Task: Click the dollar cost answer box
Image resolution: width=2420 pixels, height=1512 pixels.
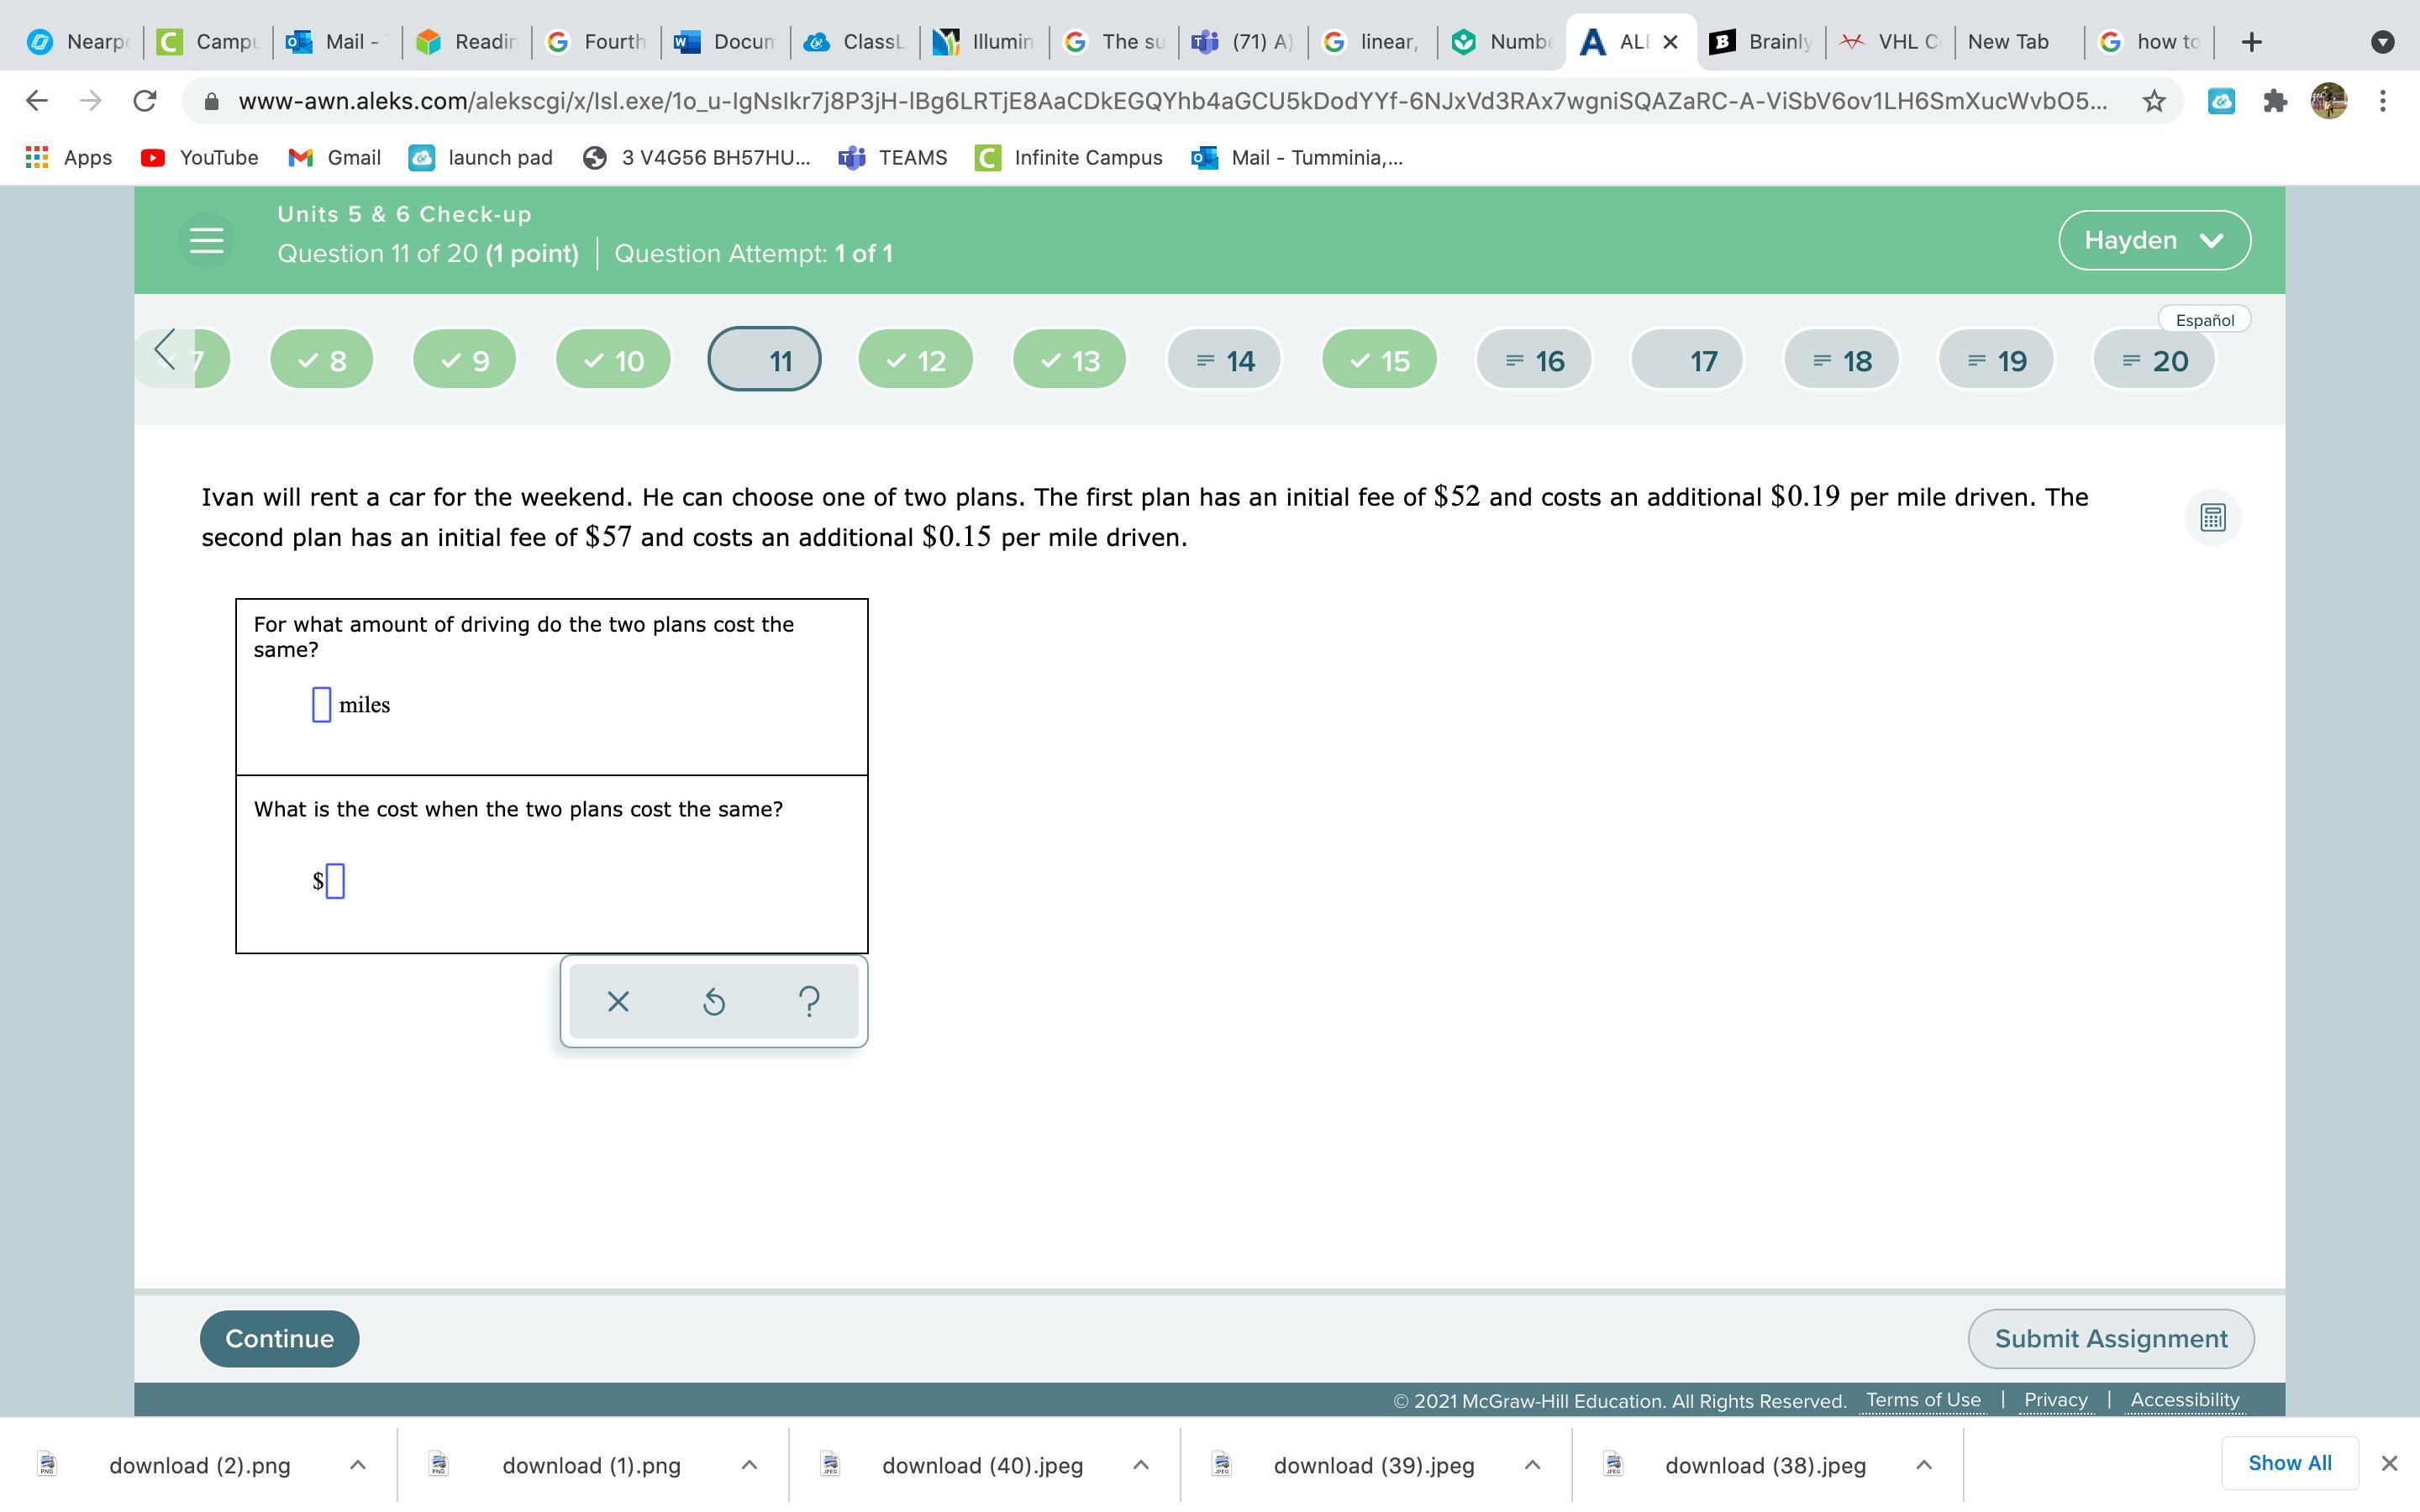Action: coord(336,881)
